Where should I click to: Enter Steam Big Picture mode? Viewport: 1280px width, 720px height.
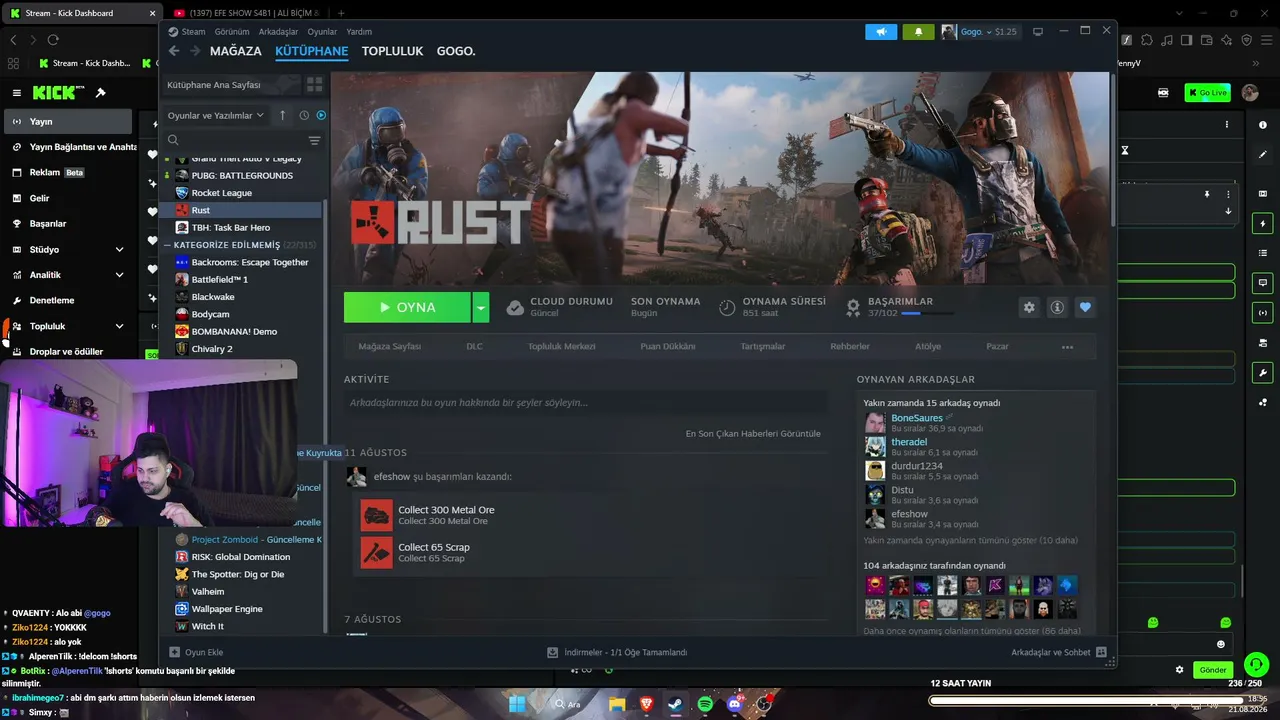pos(1038,32)
